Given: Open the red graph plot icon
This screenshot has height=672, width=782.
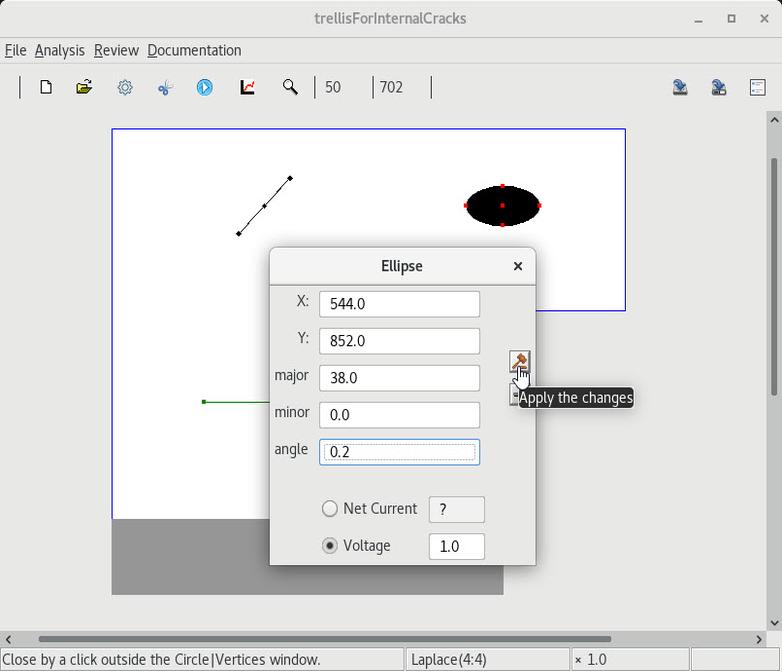Looking at the screenshot, I should [x=247, y=88].
